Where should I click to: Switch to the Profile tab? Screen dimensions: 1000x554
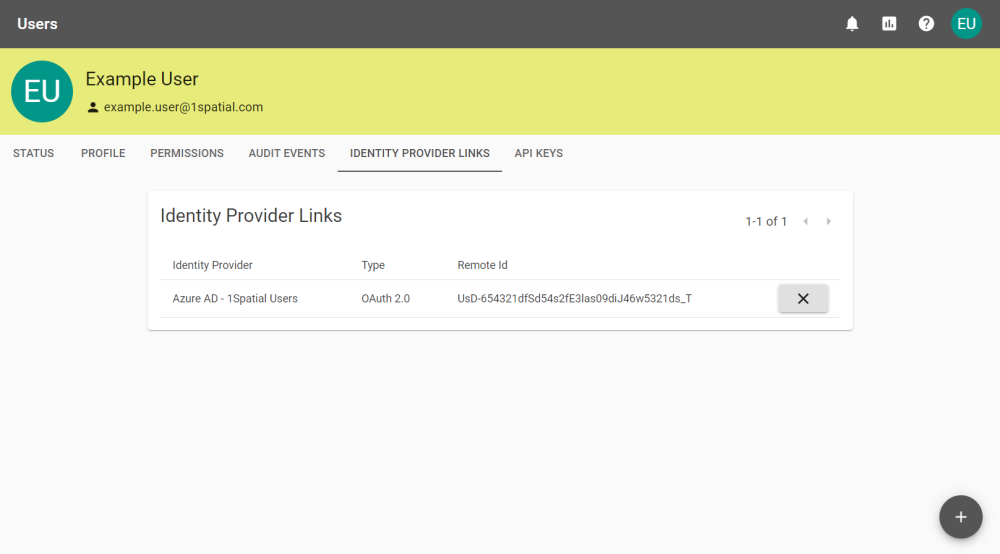pos(103,154)
